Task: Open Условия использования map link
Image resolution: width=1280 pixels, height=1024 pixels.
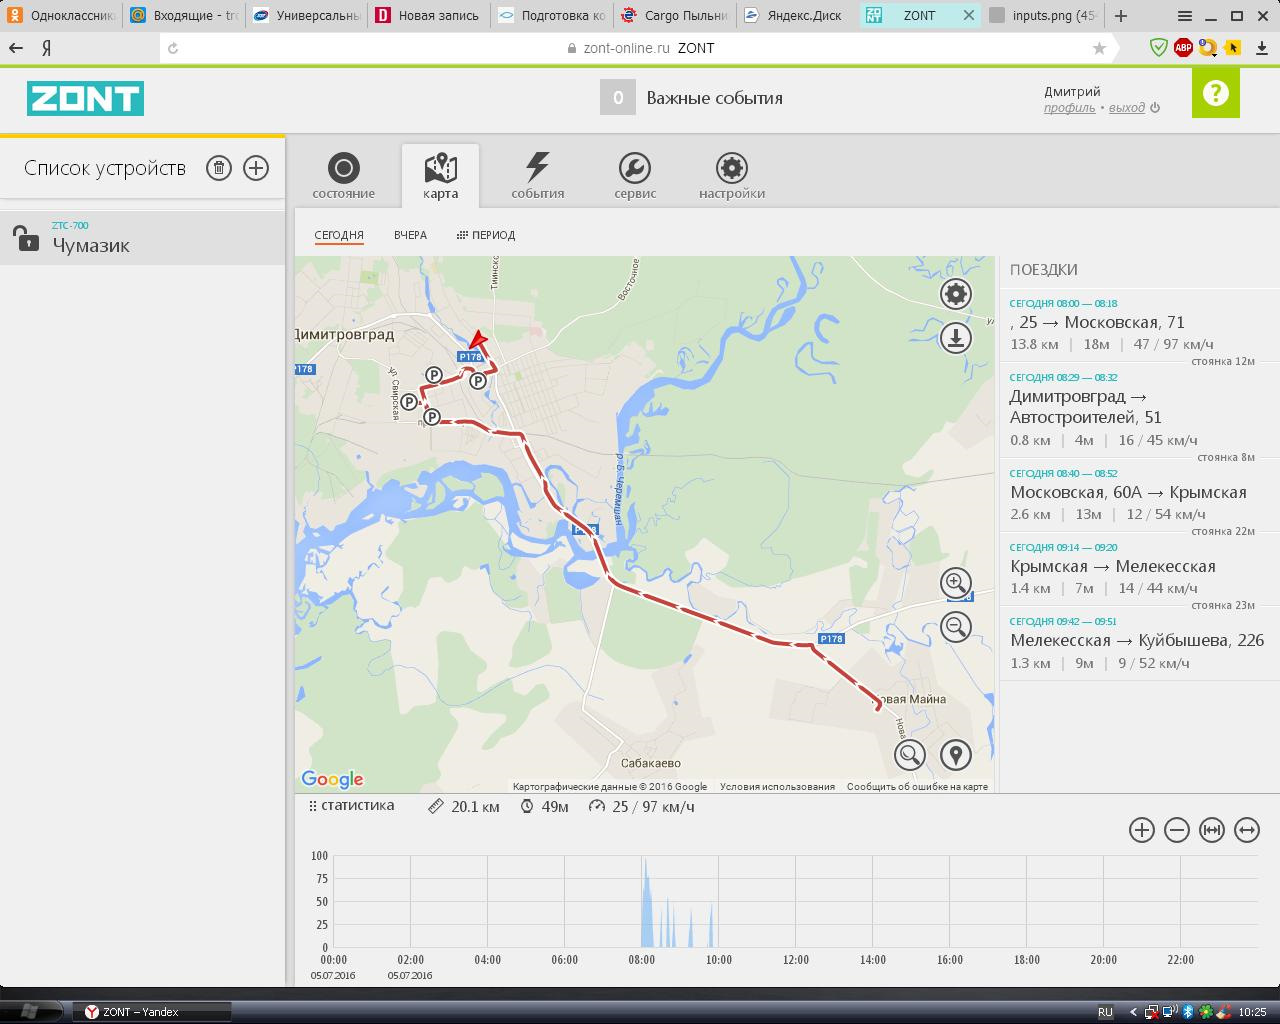Action: [777, 787]
